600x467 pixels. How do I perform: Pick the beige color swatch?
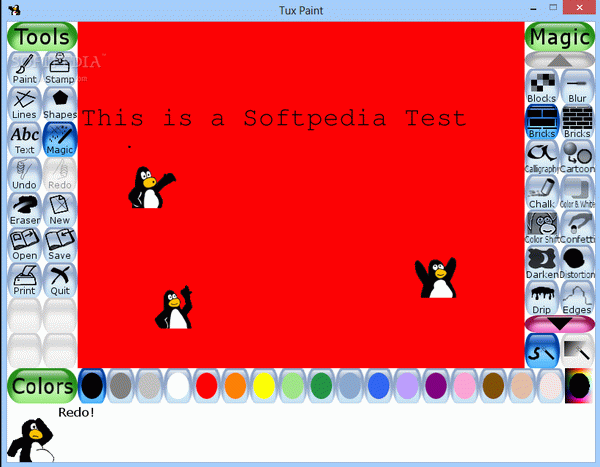coord(550,386)
